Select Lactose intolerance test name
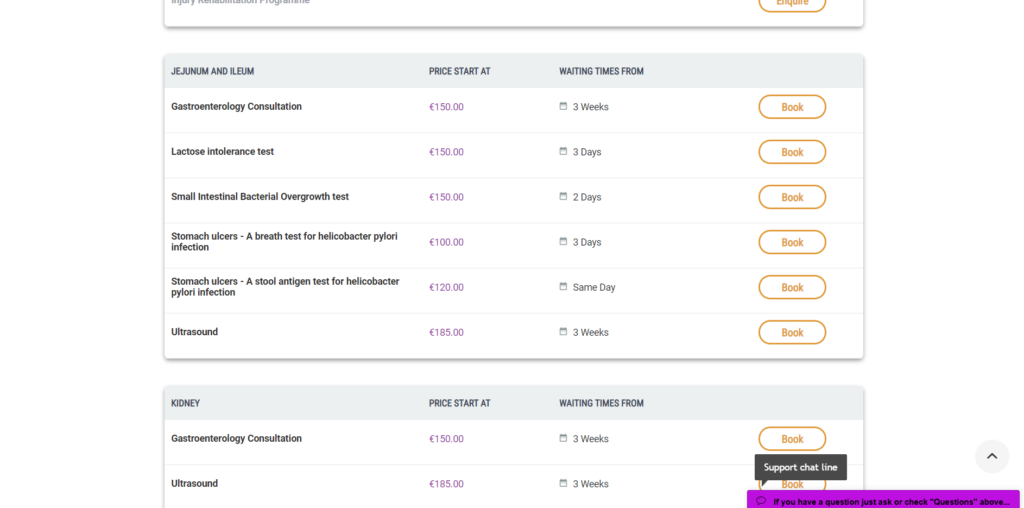Screen dimensions: 1024x508 223,151
